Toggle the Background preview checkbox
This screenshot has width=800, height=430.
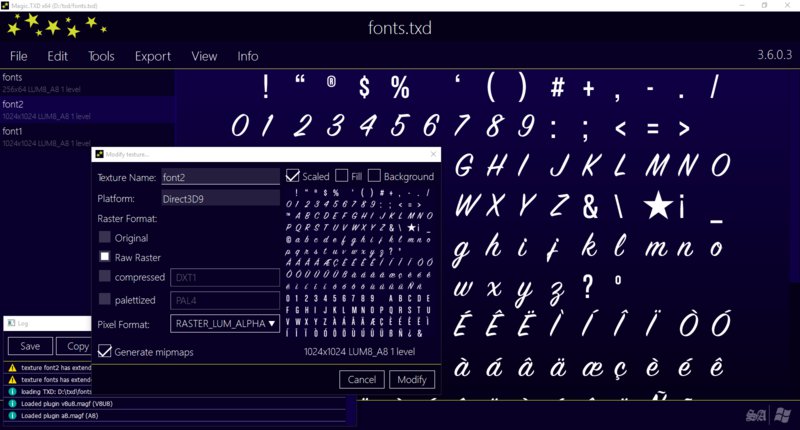tap(374, 176)
